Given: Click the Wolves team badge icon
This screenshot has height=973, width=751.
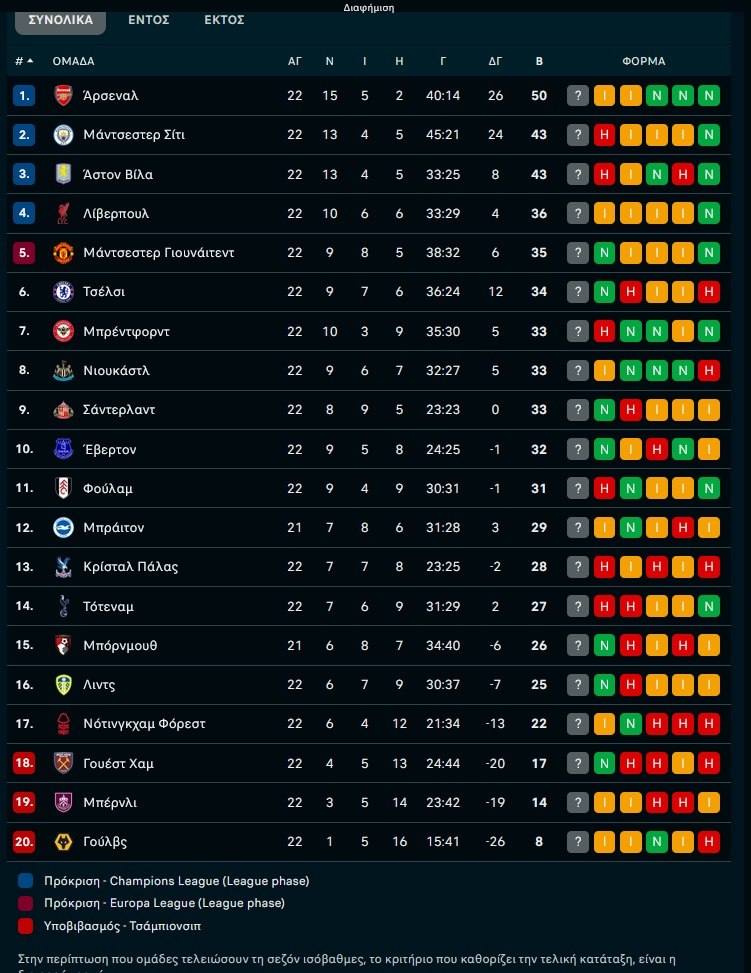Looking at the screenshot, I should point(63,842).
